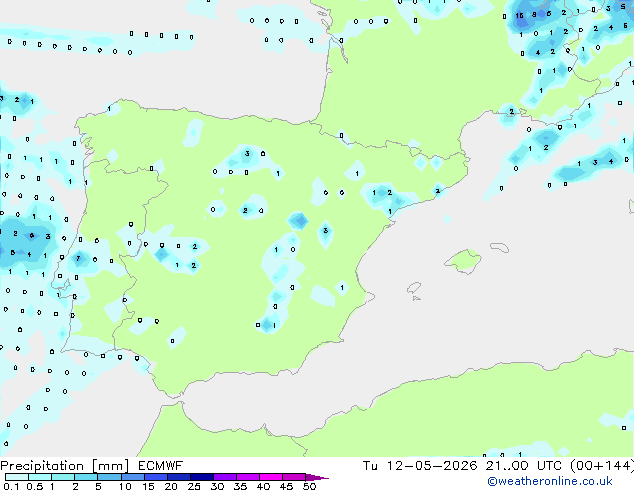This screenshot has height=490, width=634.
Task: Click the 40–45 mm magenta legend swatch
Action: 271,477
